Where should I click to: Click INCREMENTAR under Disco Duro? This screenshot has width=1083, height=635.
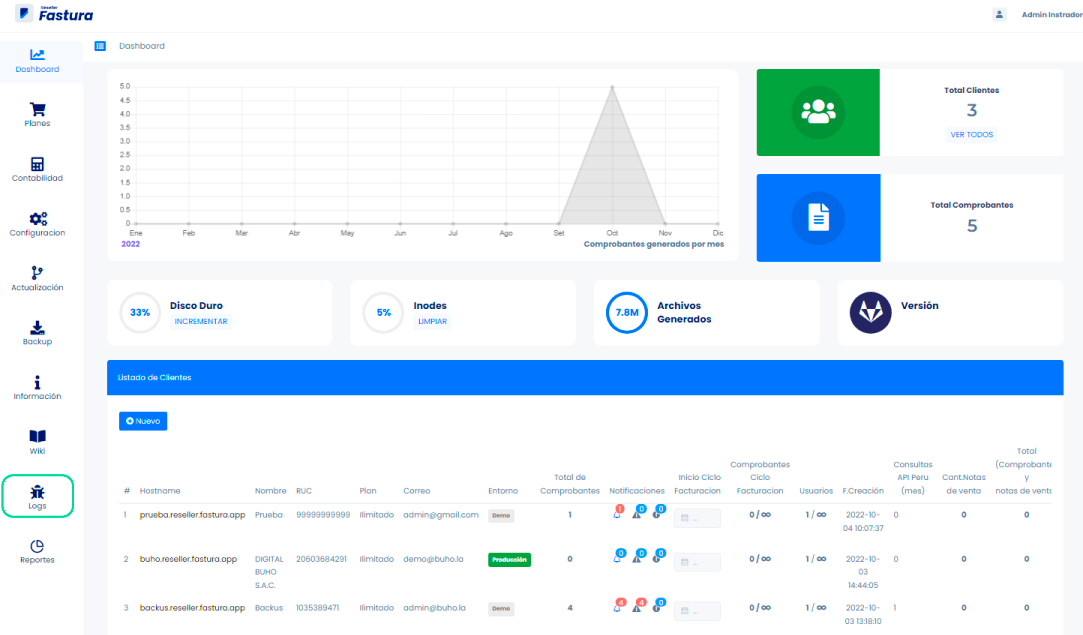pos(202,322)
